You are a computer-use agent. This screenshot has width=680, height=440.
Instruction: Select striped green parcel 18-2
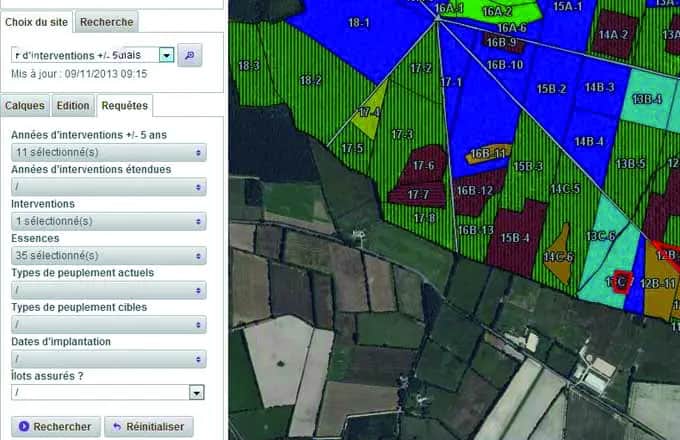[310, 80]
